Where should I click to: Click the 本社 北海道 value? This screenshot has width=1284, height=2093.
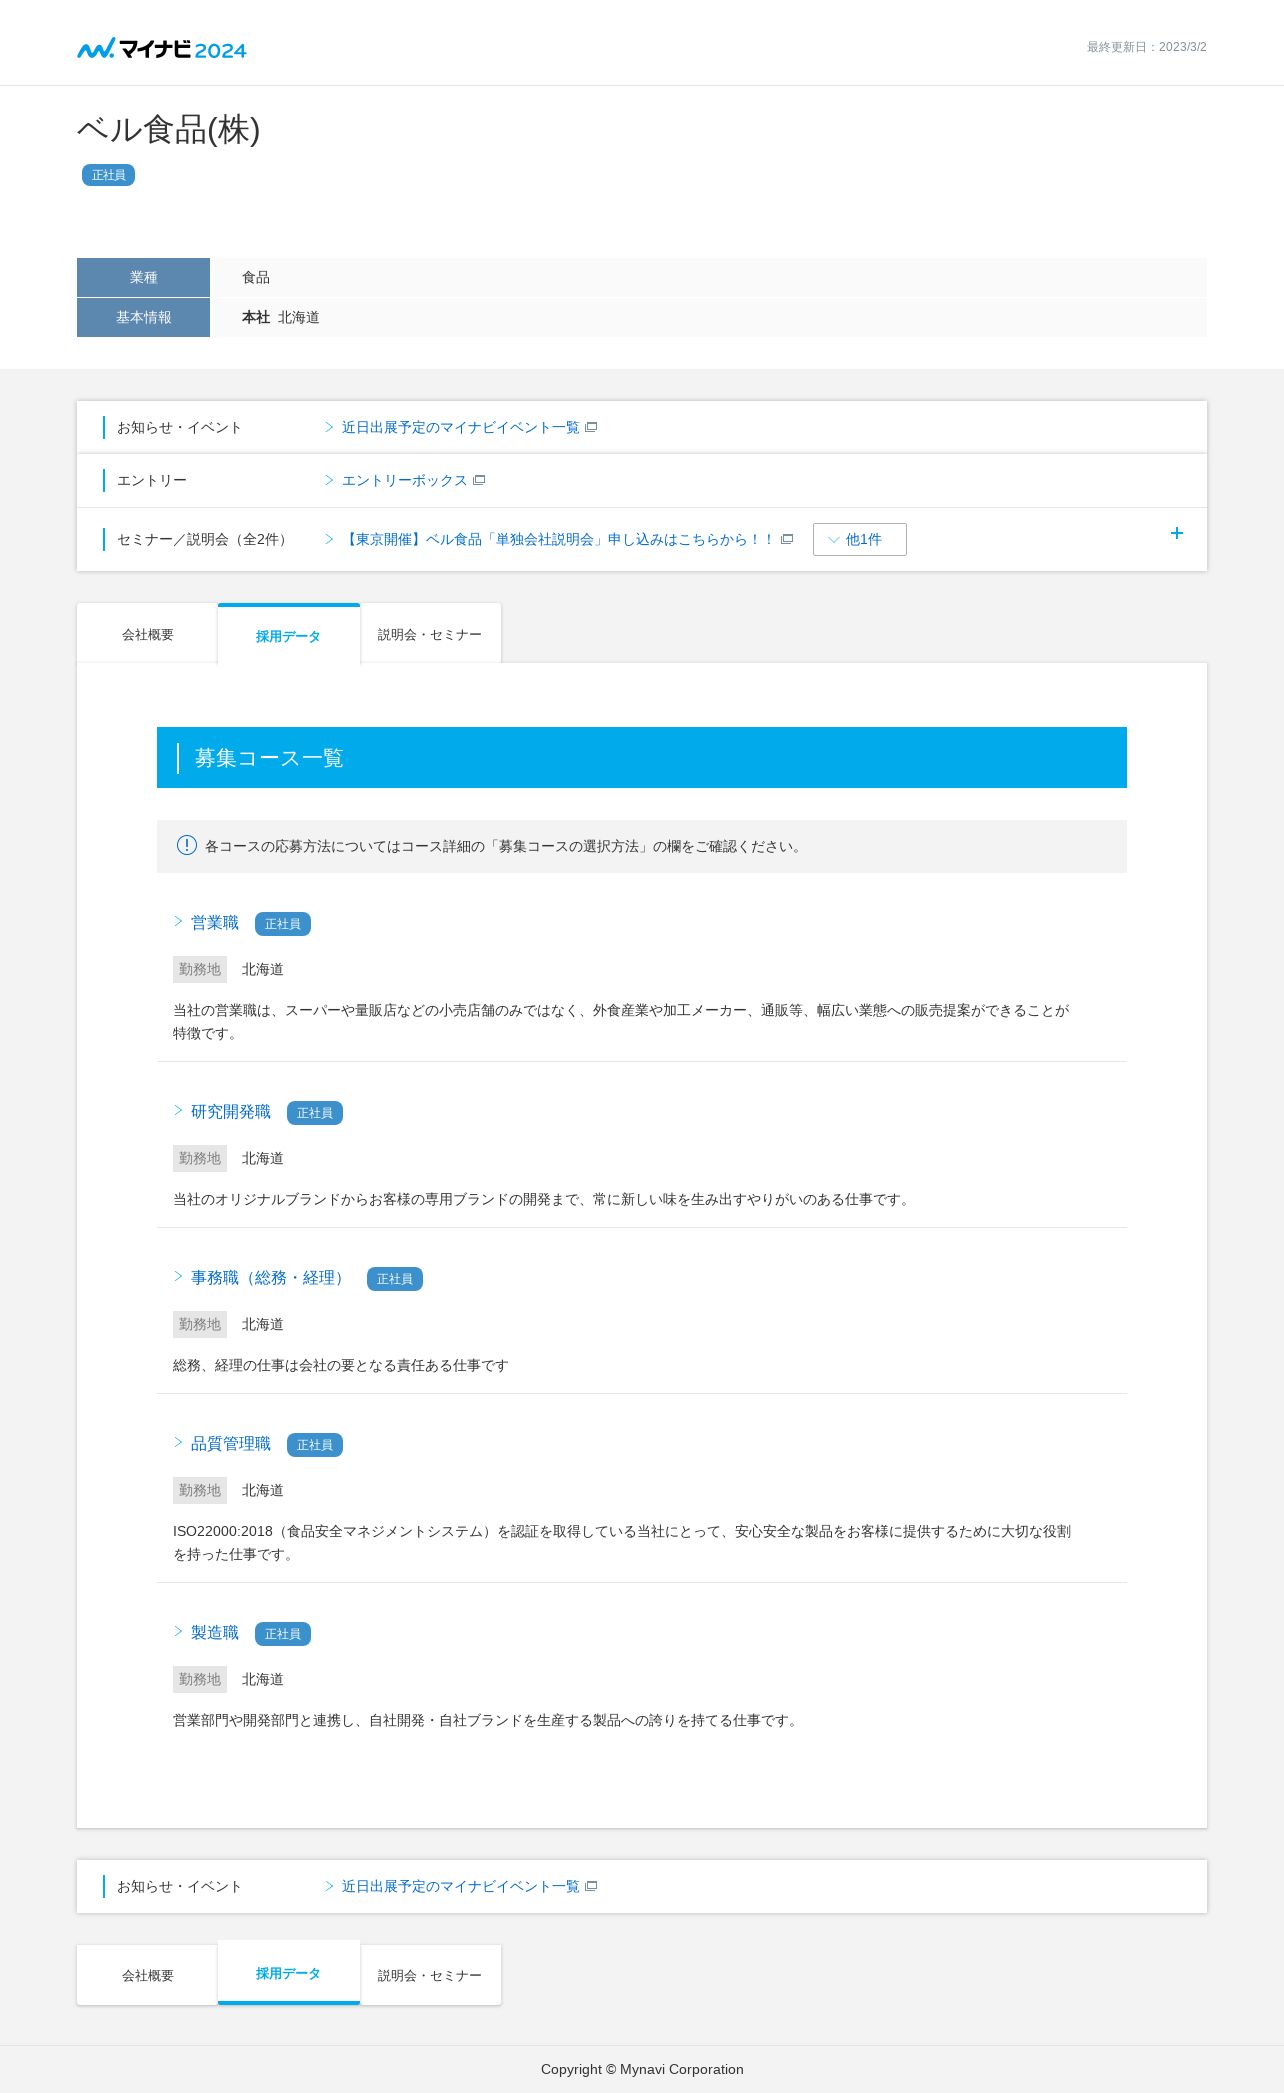tap(281, 317)
